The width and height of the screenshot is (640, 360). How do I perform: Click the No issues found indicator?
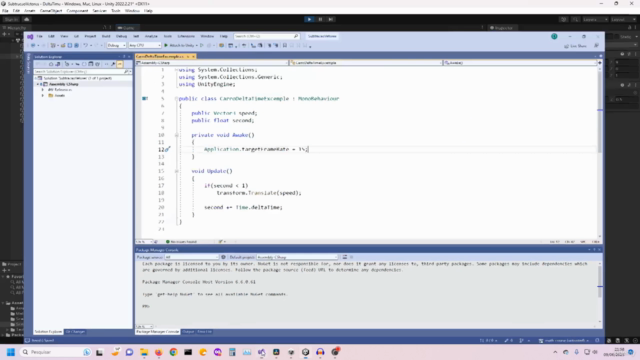(181, 242)
